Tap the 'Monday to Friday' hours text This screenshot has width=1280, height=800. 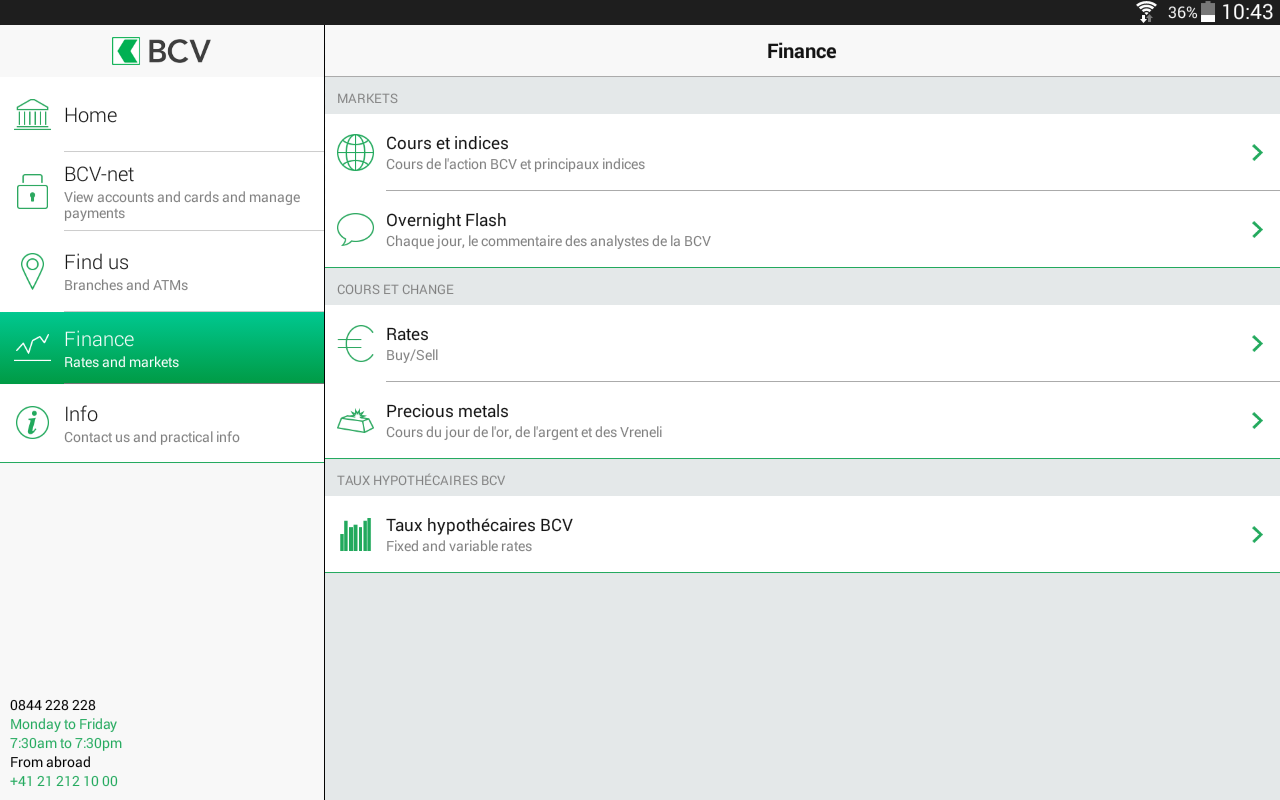point(63,724)
